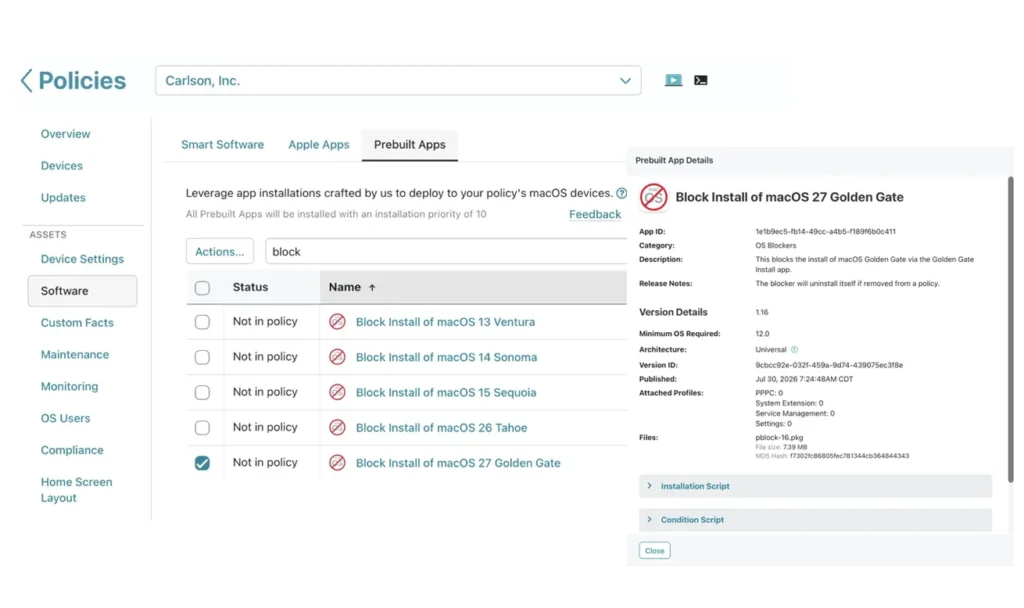Open Block Install of macOS 13 Ventura link
Image resolution: width=1024 pixels, height=608 pixels.
[x=445, y=322]
